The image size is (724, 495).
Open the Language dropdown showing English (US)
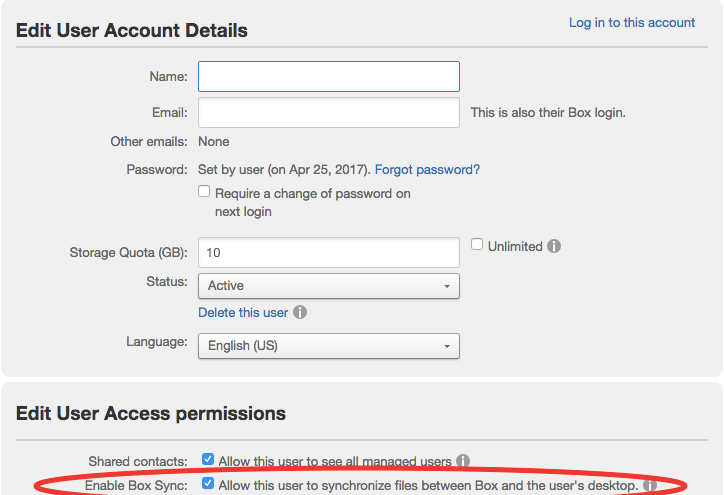[329, 346]
